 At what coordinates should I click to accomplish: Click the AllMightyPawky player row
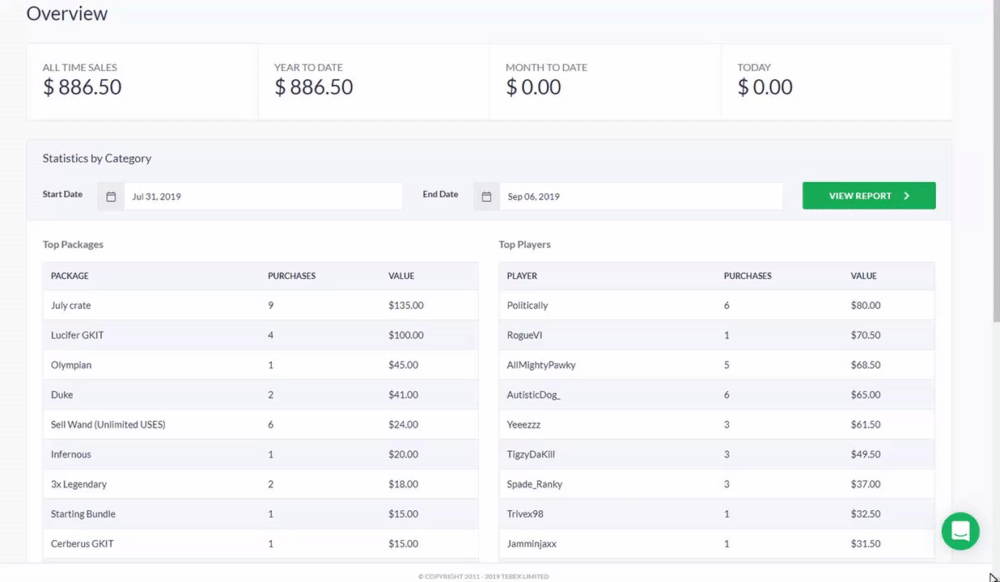(x=541, y=365)
